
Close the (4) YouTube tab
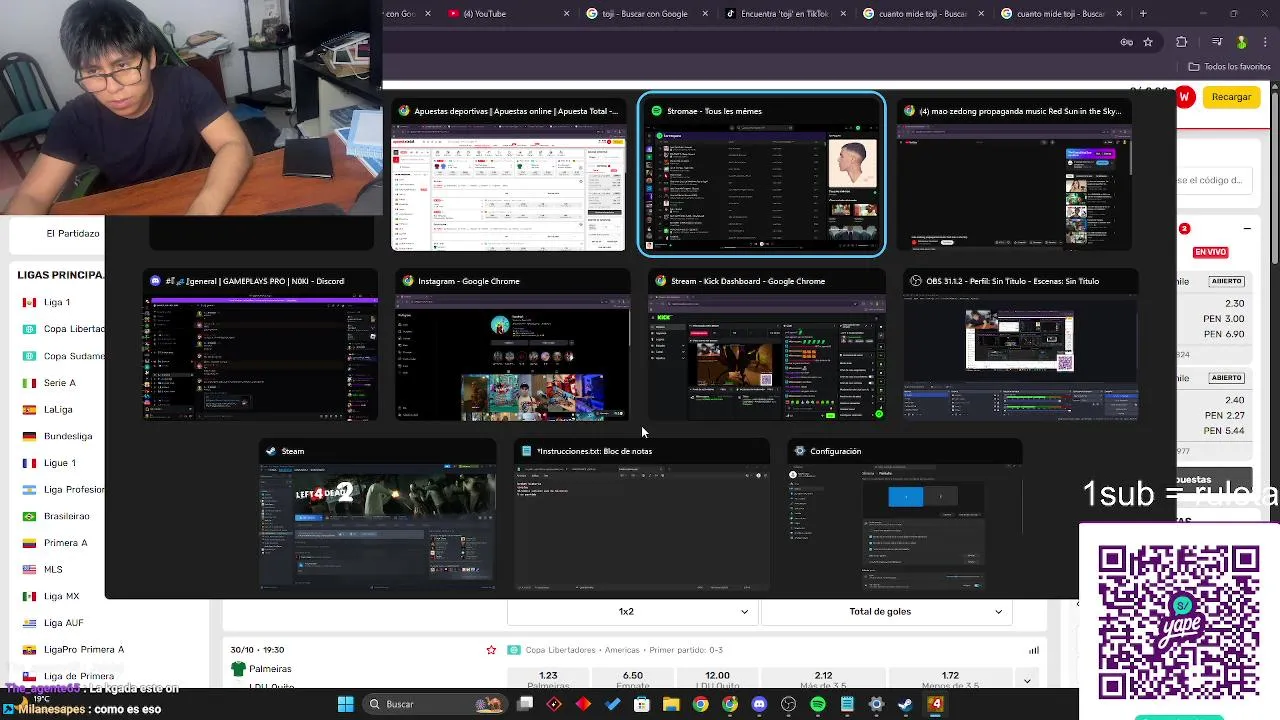567,14
